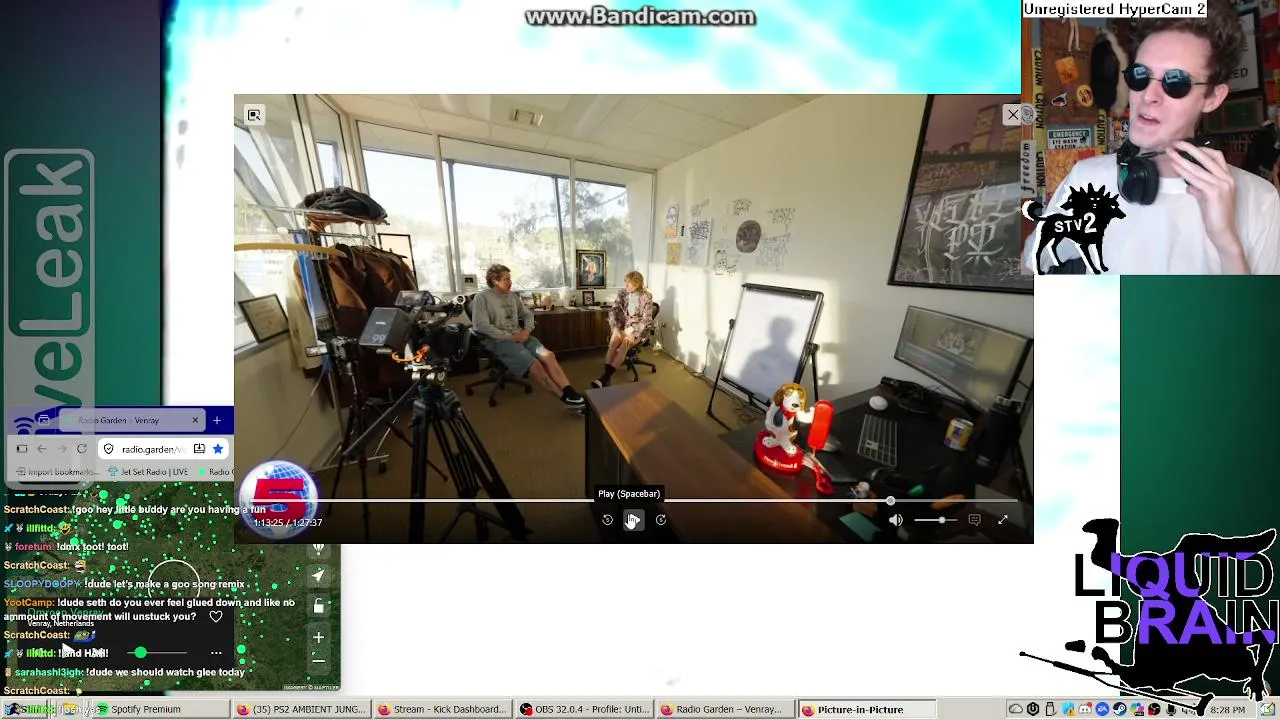Image resolution: width=1280 pixels, height=720 pixels.
Task: Click the video time readout 1:13:25 / 1:27:37
Action: pos(288,522)
